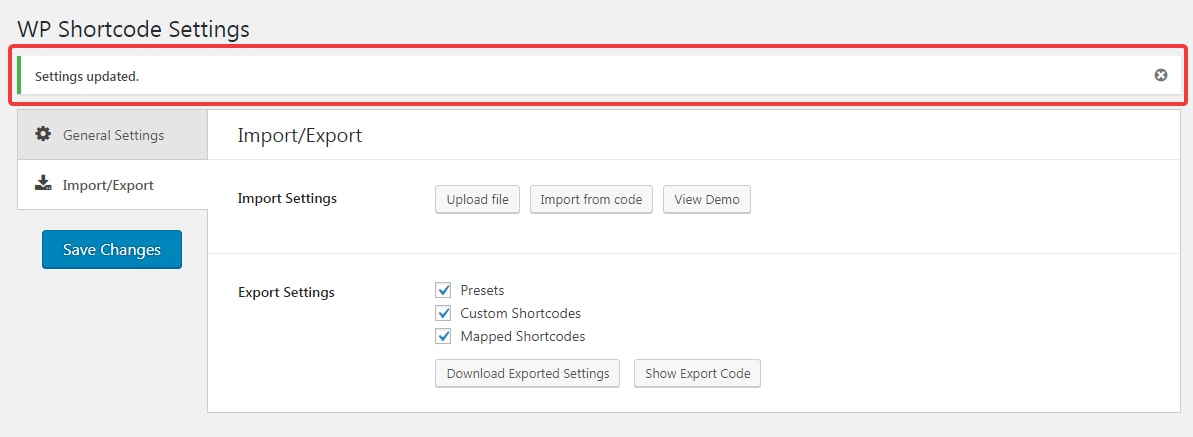Click the Export Settings row label

[286, 292]
